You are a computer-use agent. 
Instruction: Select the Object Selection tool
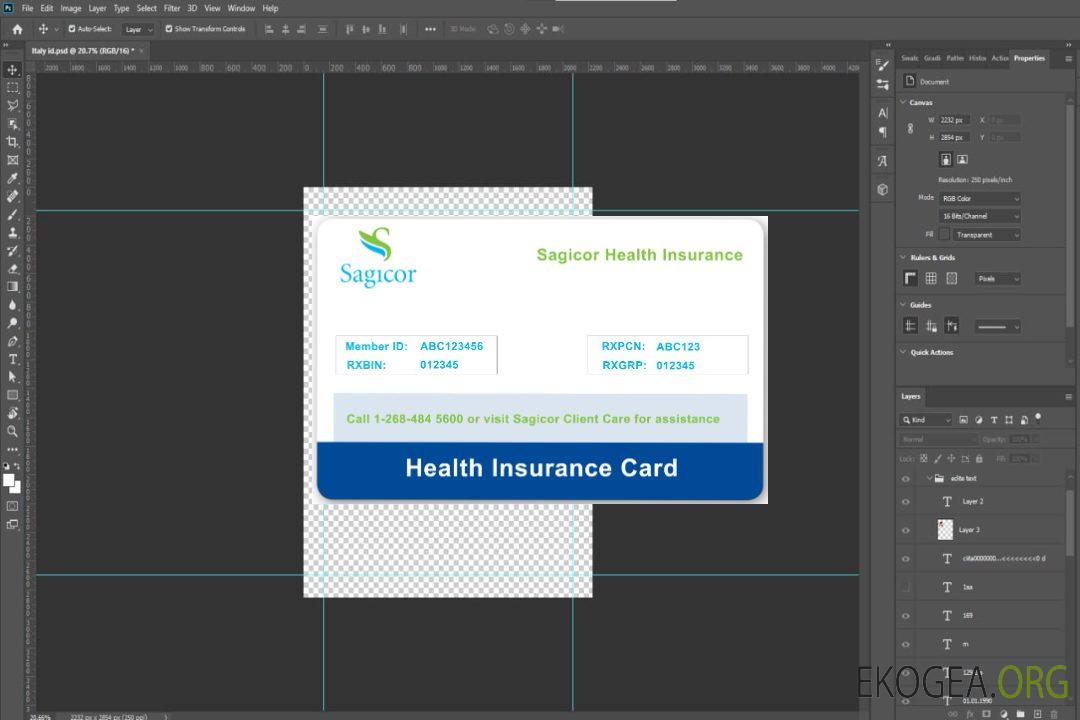click(12, 124)
